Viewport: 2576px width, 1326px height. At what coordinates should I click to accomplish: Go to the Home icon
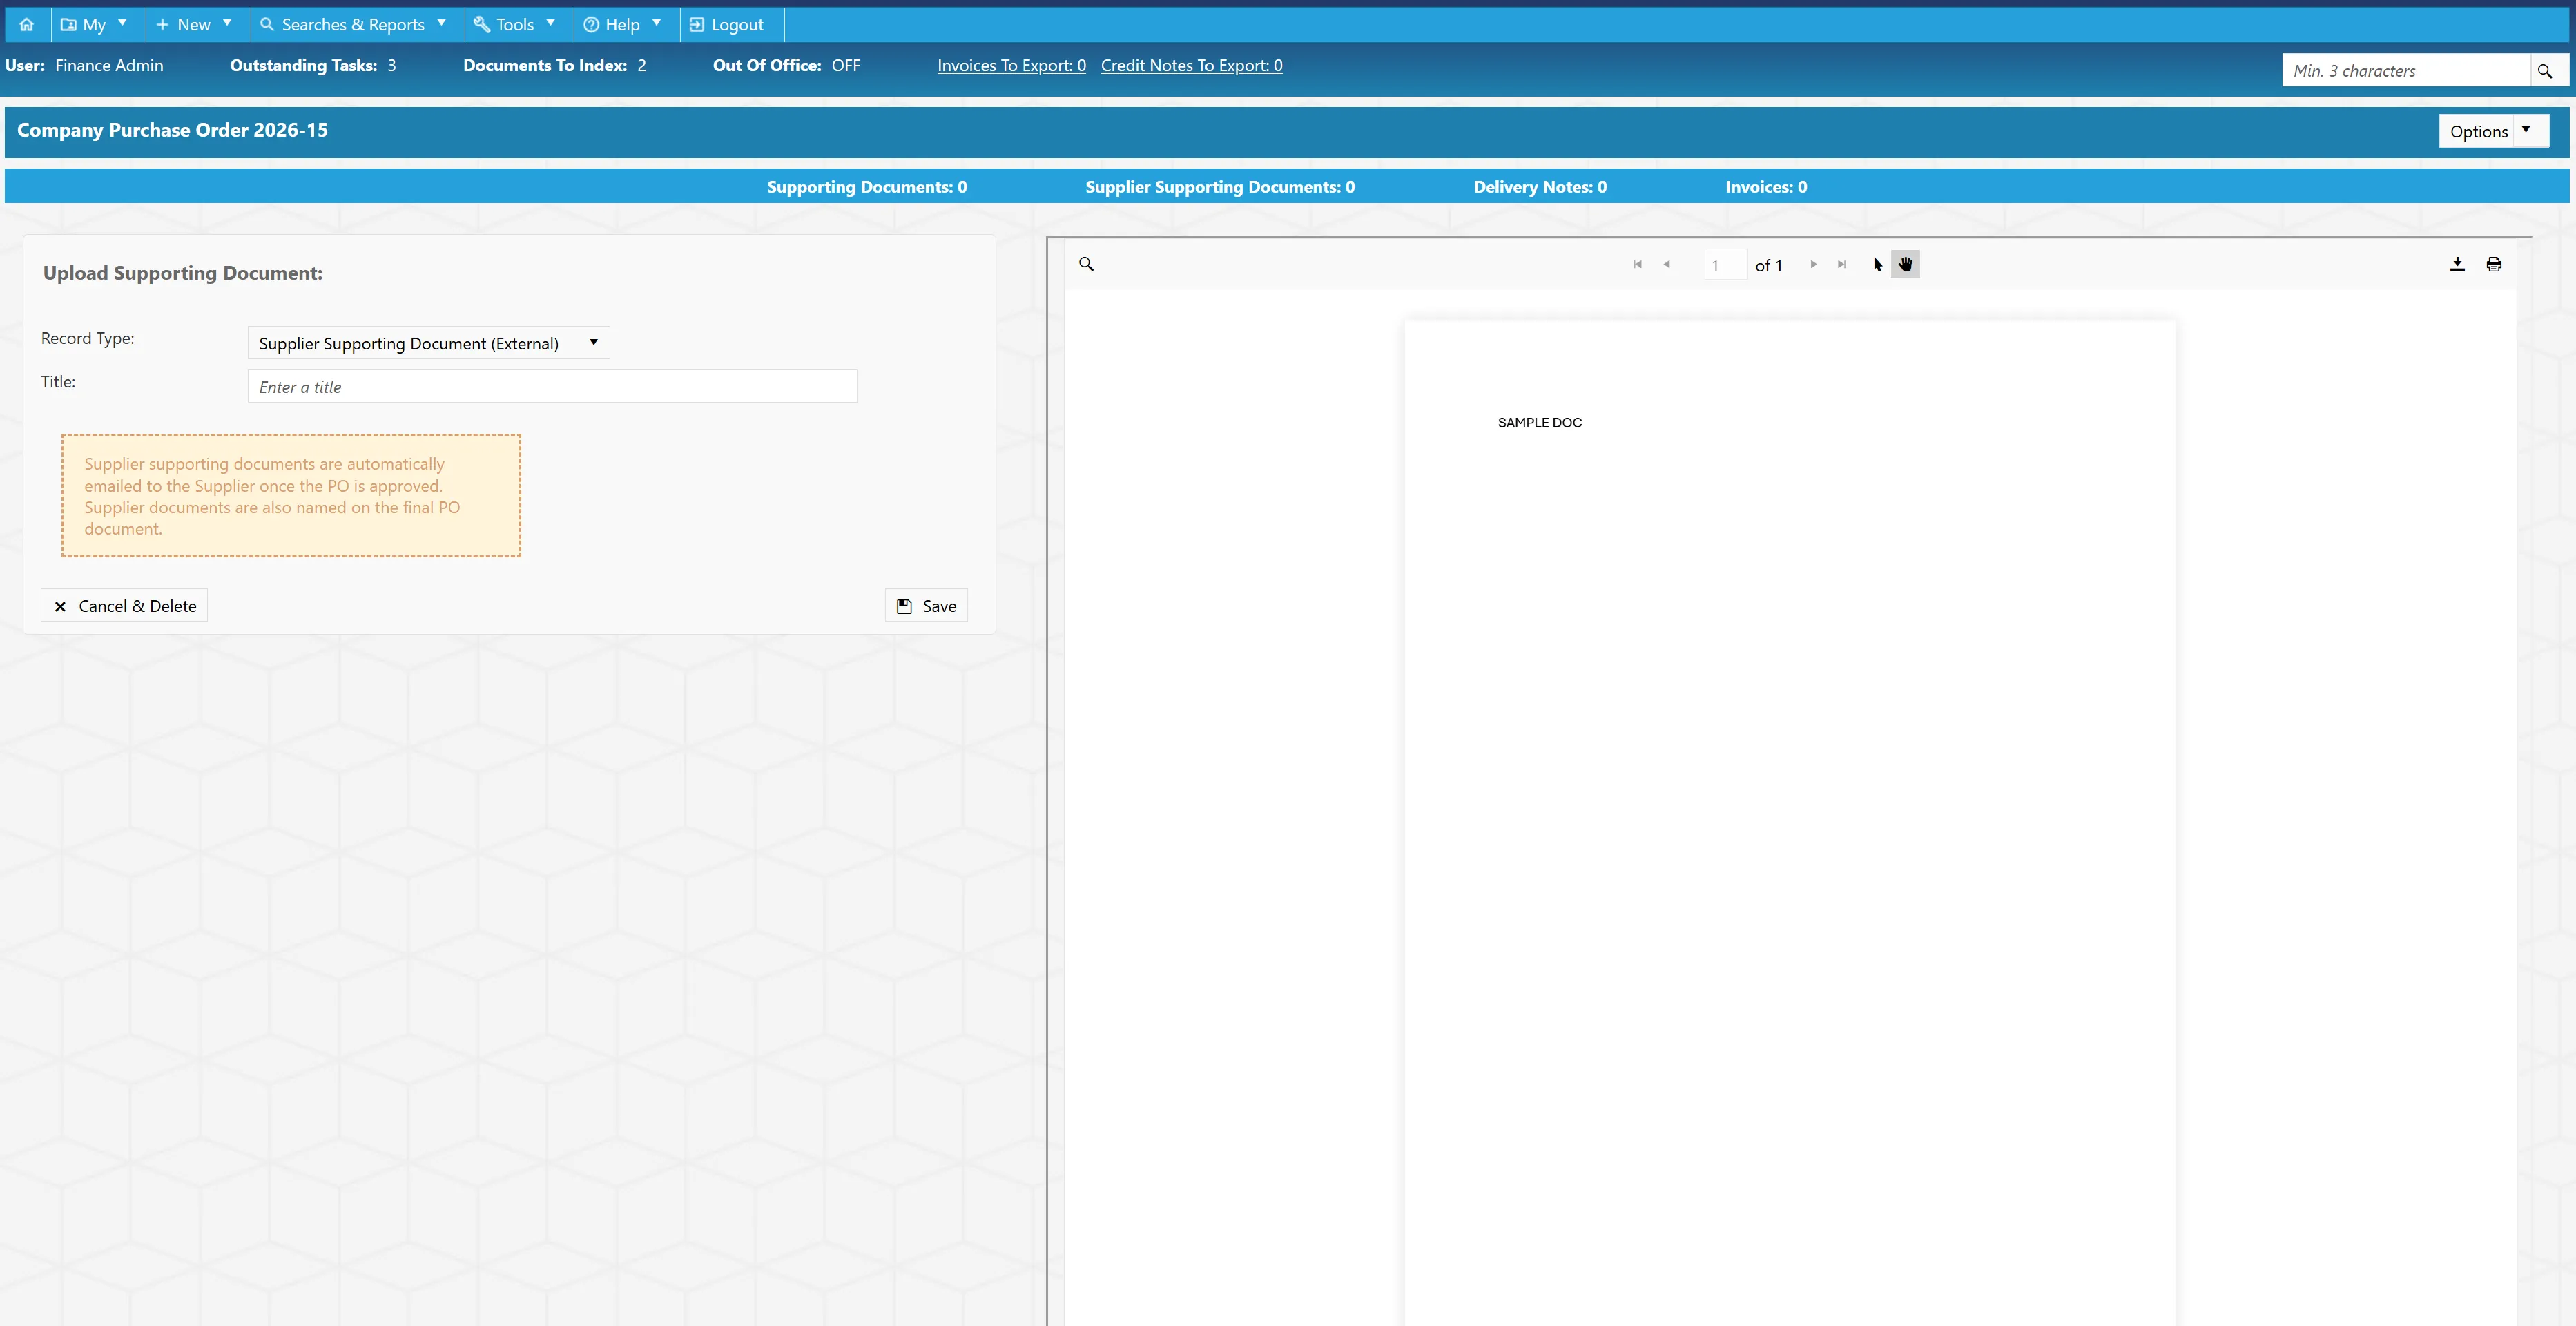point(27,24)
